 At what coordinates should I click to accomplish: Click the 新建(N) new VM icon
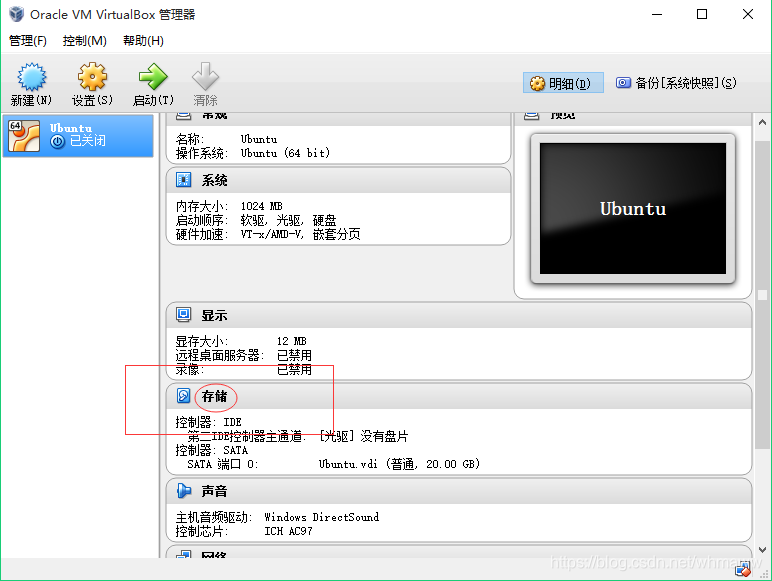(x=32, y=77)
